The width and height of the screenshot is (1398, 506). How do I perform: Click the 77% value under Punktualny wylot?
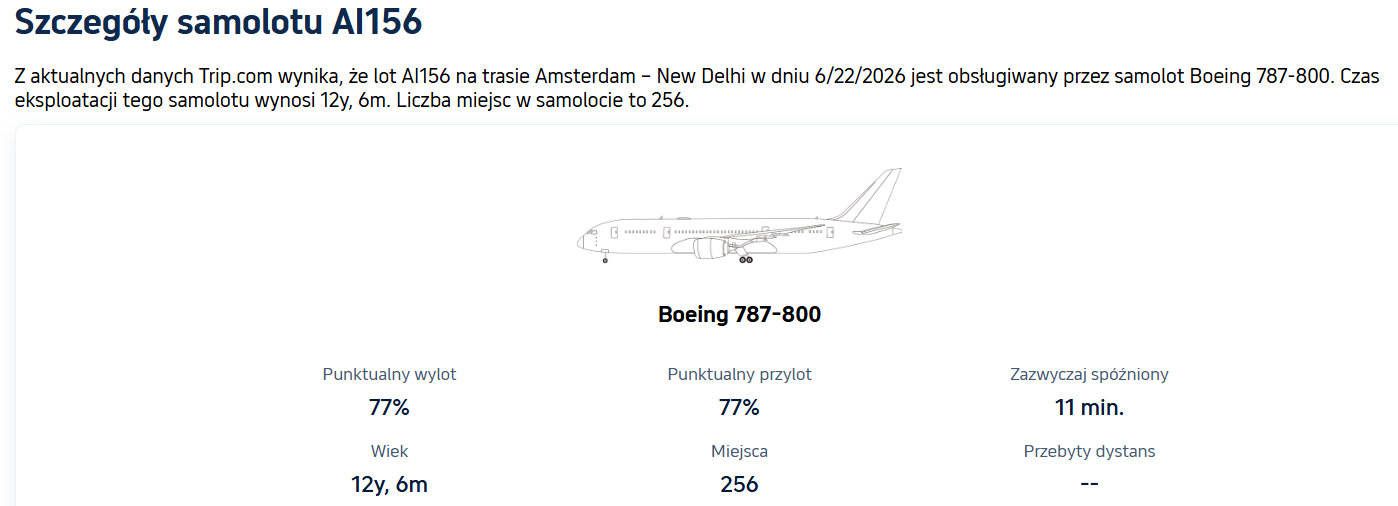click(389, 408)
